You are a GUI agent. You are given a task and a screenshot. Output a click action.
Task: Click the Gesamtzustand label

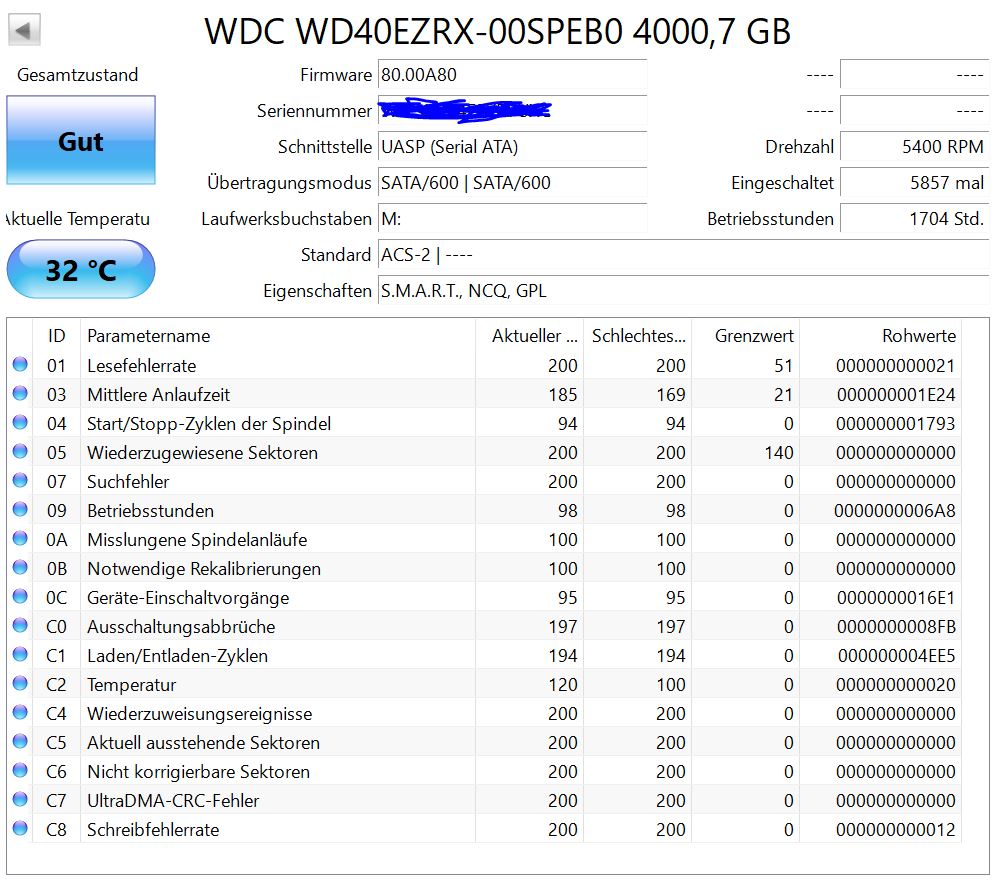[x=78, y=75]
